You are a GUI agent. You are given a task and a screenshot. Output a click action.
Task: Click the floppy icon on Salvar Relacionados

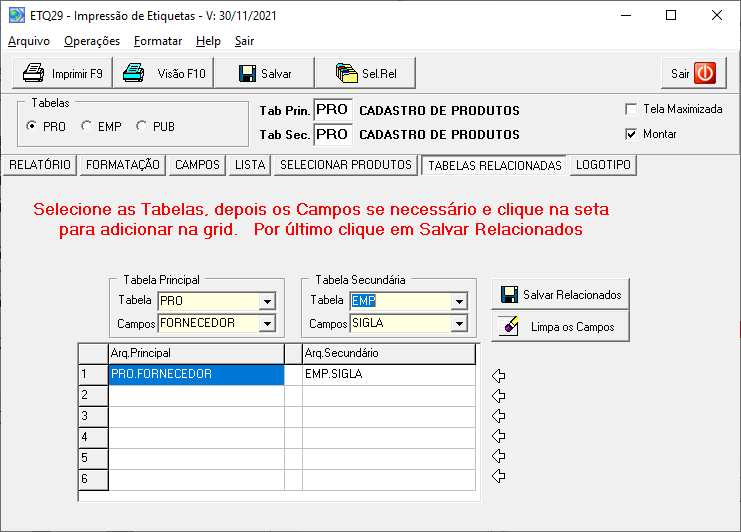(509, 294)
